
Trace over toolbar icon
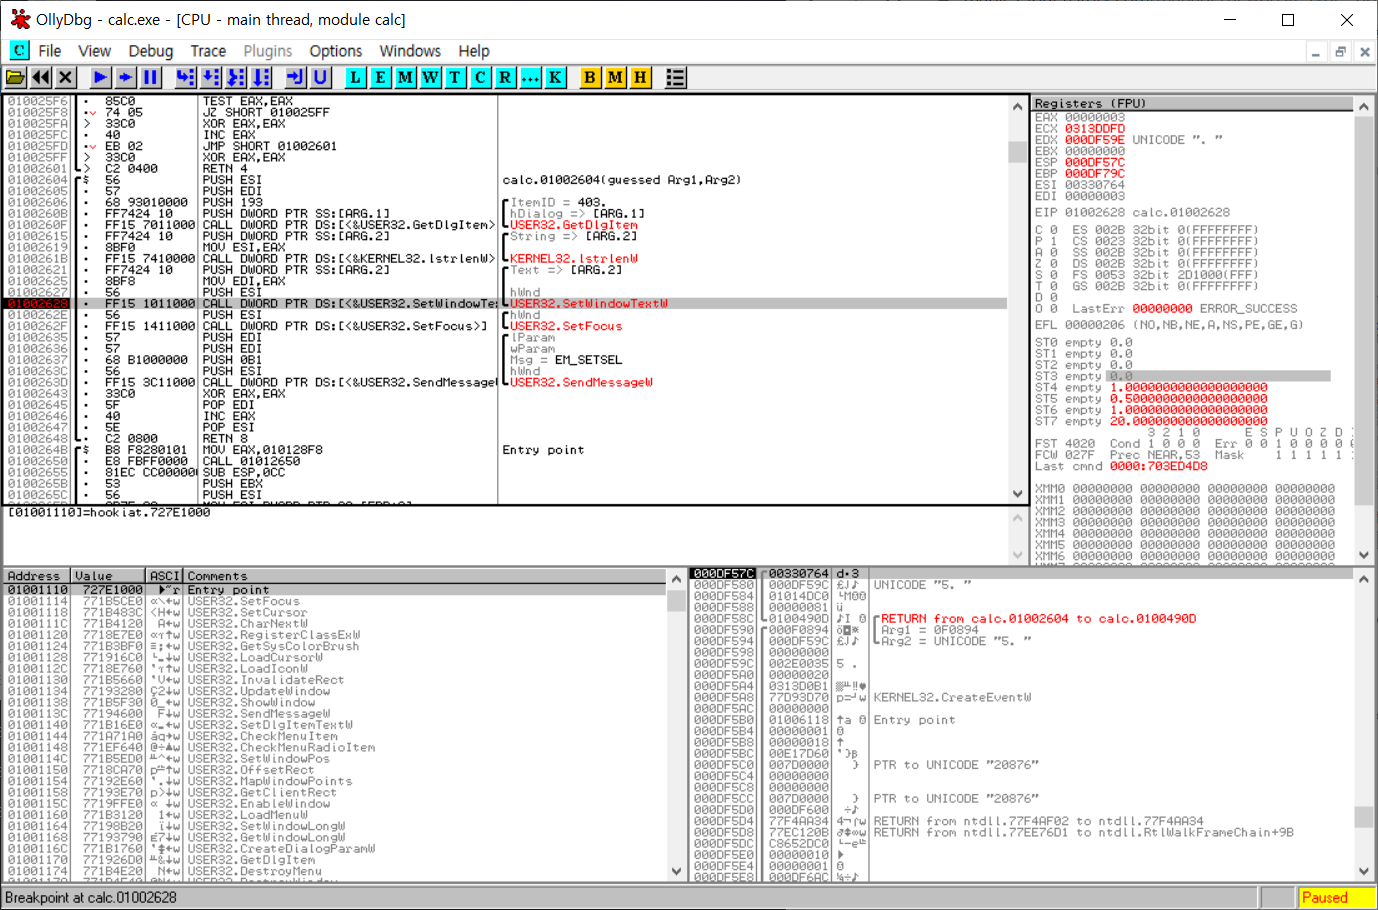tap(261, 77)
